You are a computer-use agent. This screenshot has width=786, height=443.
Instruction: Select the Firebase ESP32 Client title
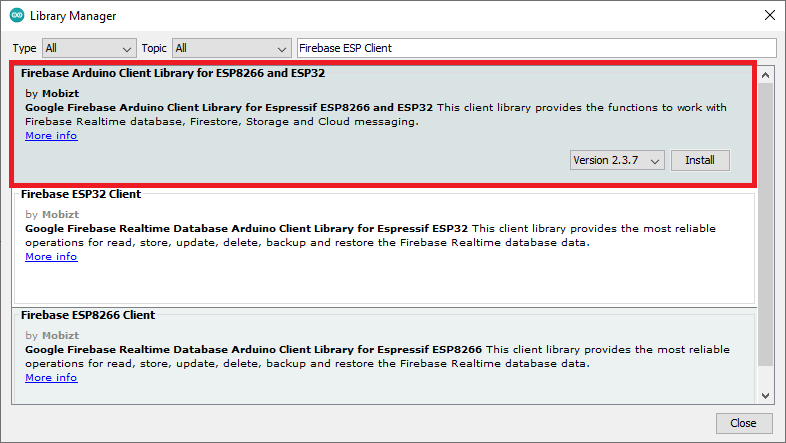coord(81,194)
